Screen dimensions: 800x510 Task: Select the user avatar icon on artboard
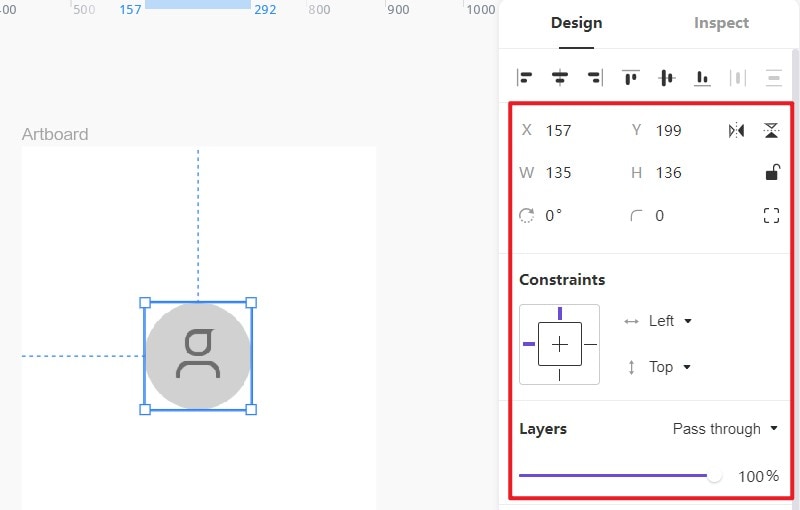pyautogui.click(x=198, y=355)
